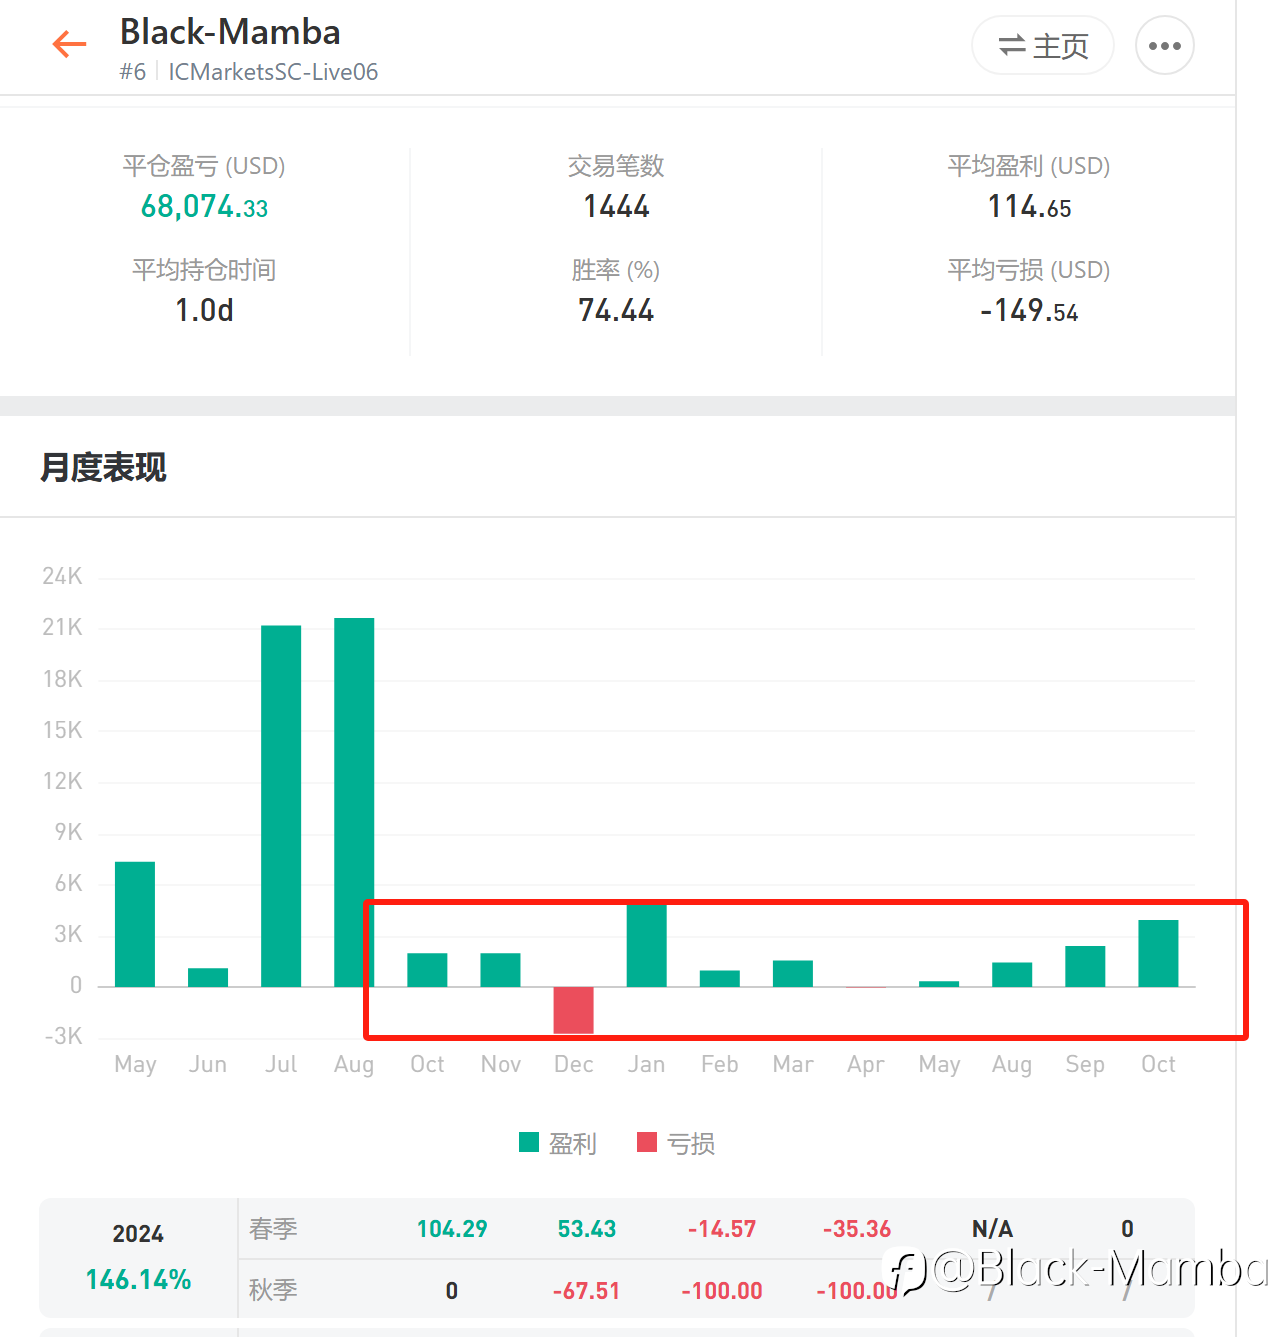Go back using the orange arrow
This screenshot has height=1337, width=1281.
70,44
